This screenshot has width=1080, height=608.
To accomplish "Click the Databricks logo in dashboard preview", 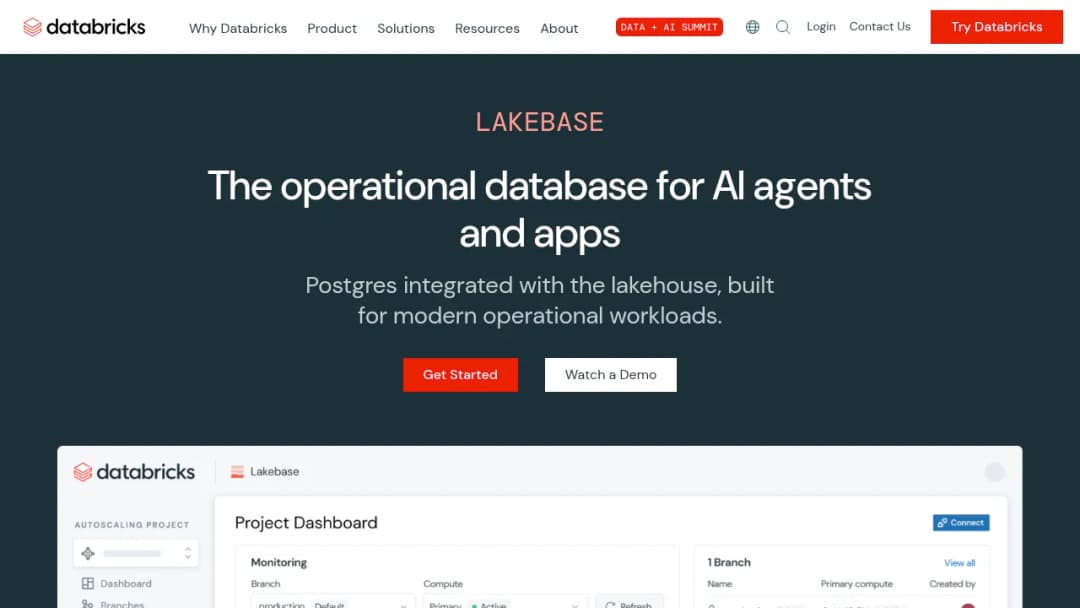I will pos(134,472).
